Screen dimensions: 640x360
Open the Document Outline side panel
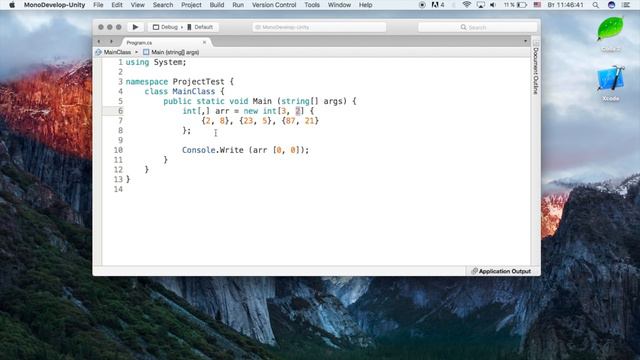pos(536,67)
